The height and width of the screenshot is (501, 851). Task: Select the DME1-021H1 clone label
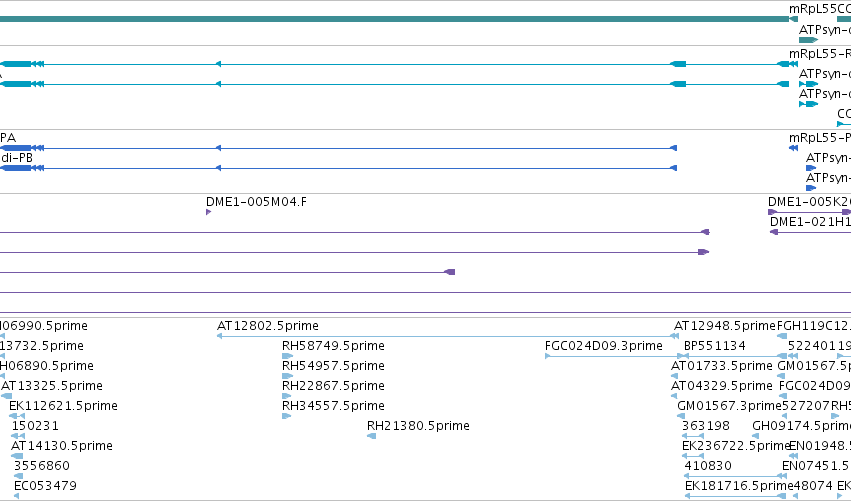(x=810, y=222)
